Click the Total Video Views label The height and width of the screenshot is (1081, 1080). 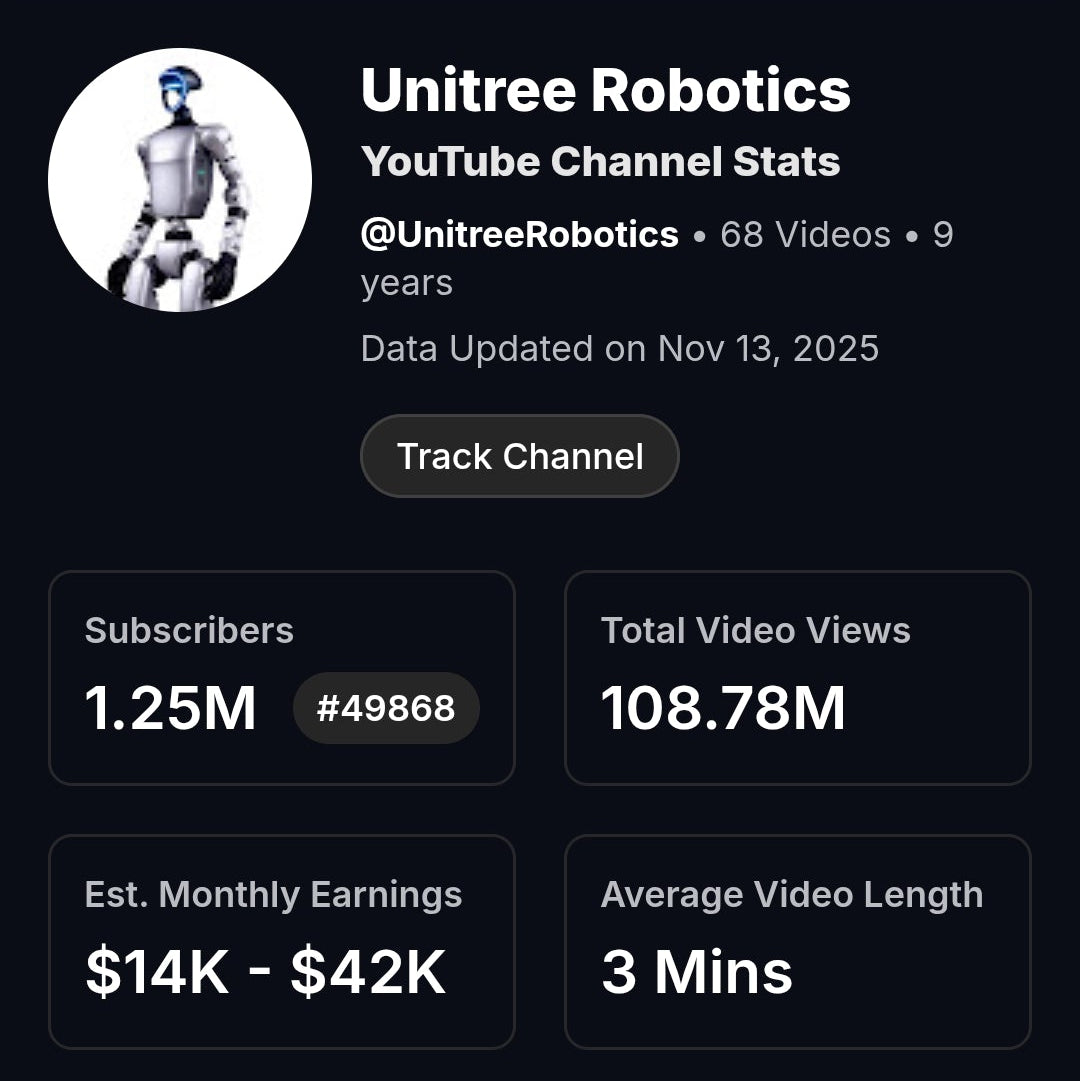pyautogui.click(x=755, y=631)
